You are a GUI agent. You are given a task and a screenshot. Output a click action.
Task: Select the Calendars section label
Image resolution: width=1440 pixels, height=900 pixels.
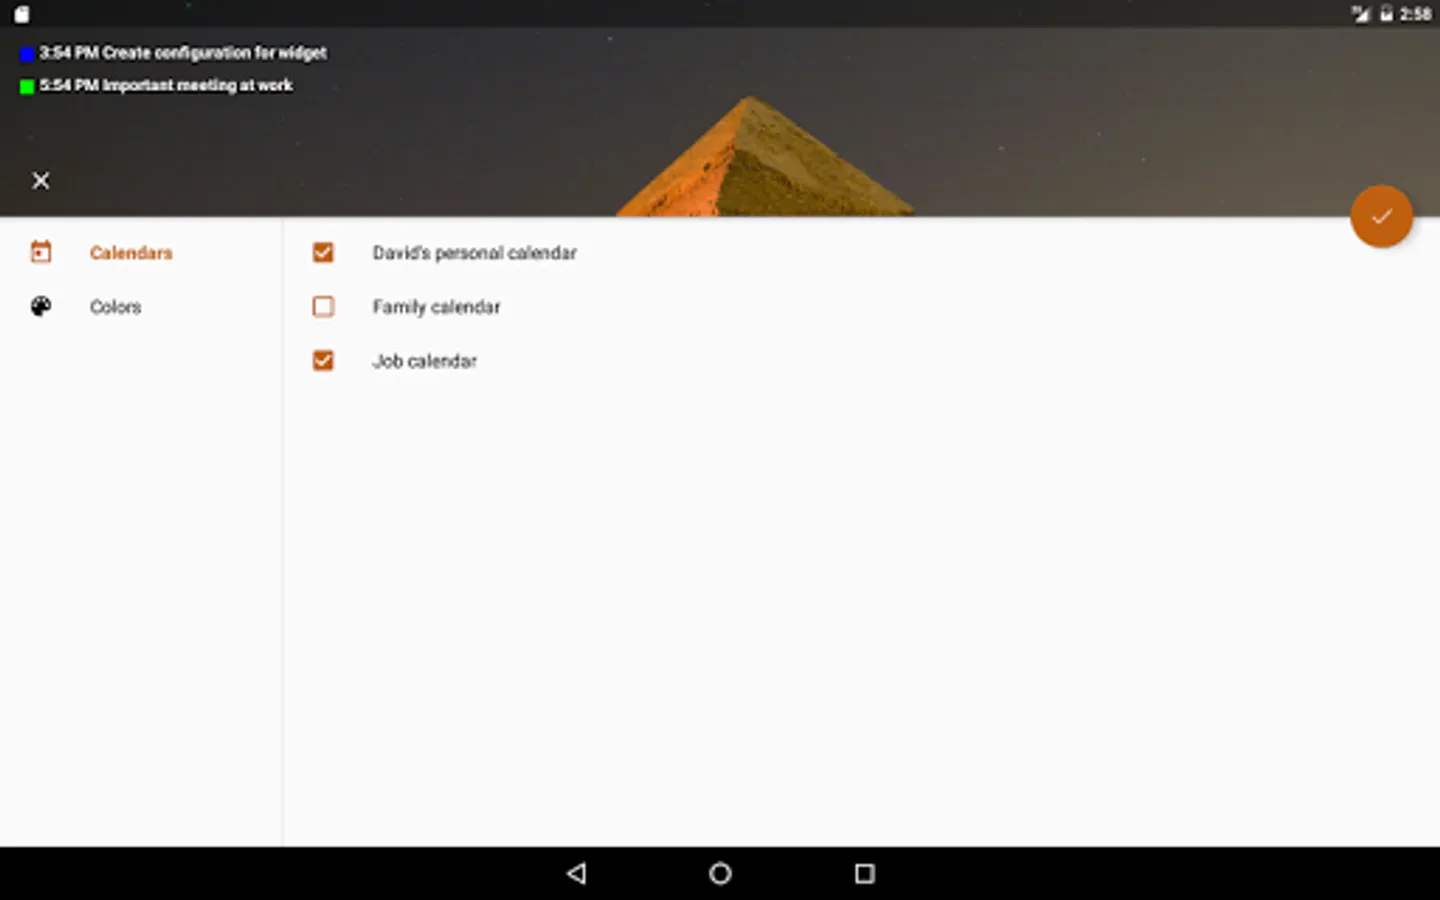pos(131,253)
